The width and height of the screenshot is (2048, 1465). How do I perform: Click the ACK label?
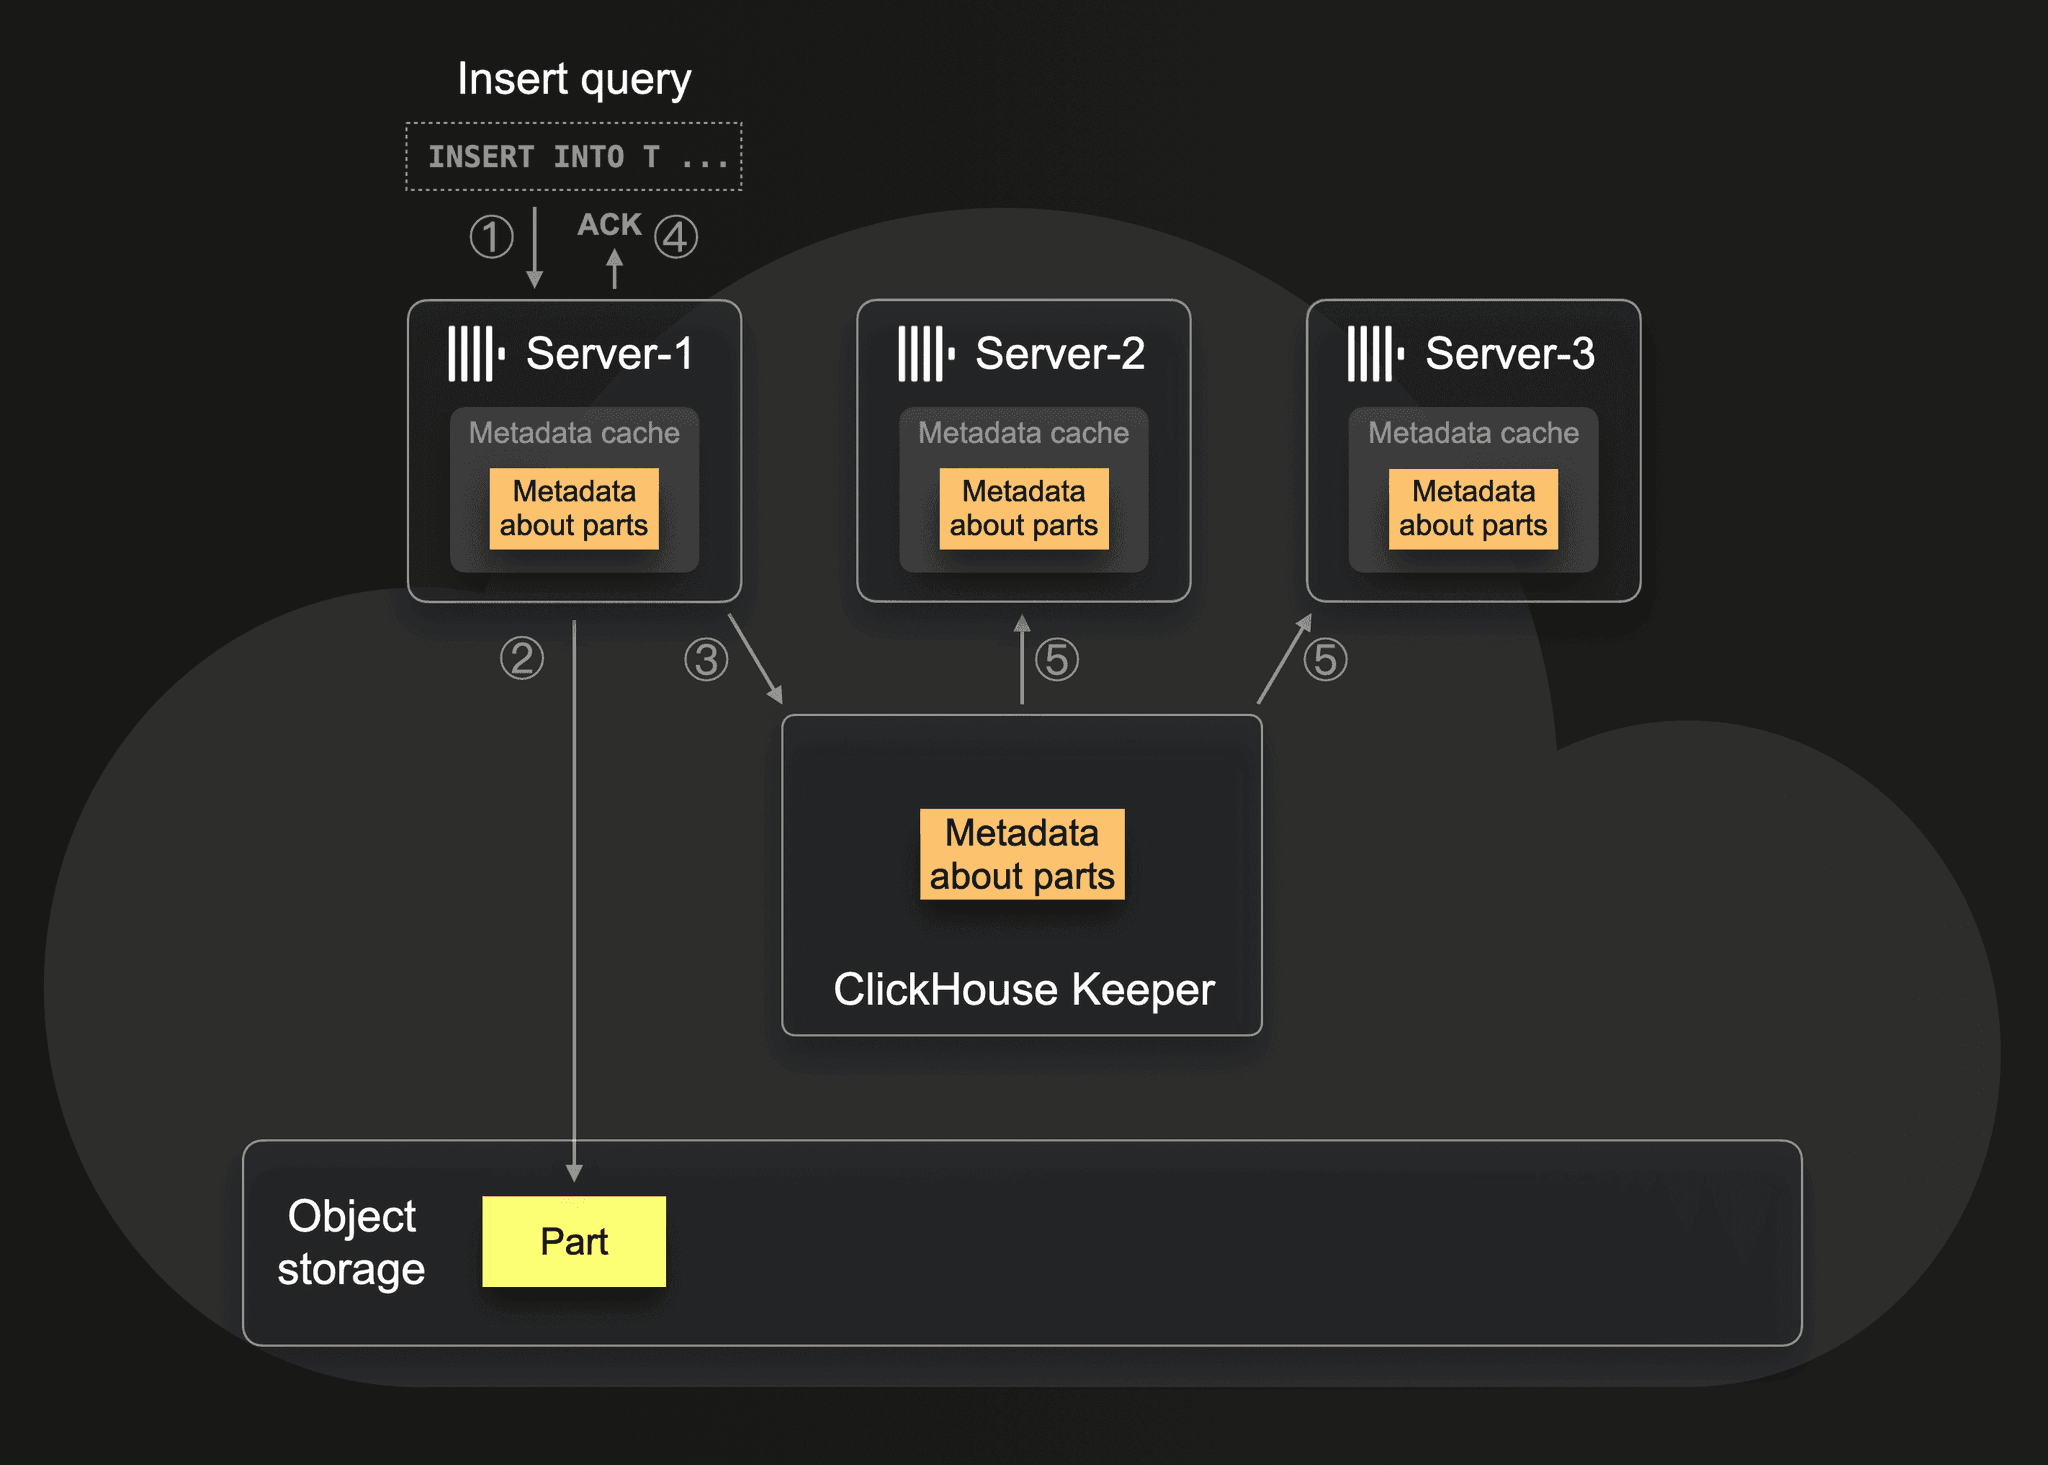[x=609, y=224]
